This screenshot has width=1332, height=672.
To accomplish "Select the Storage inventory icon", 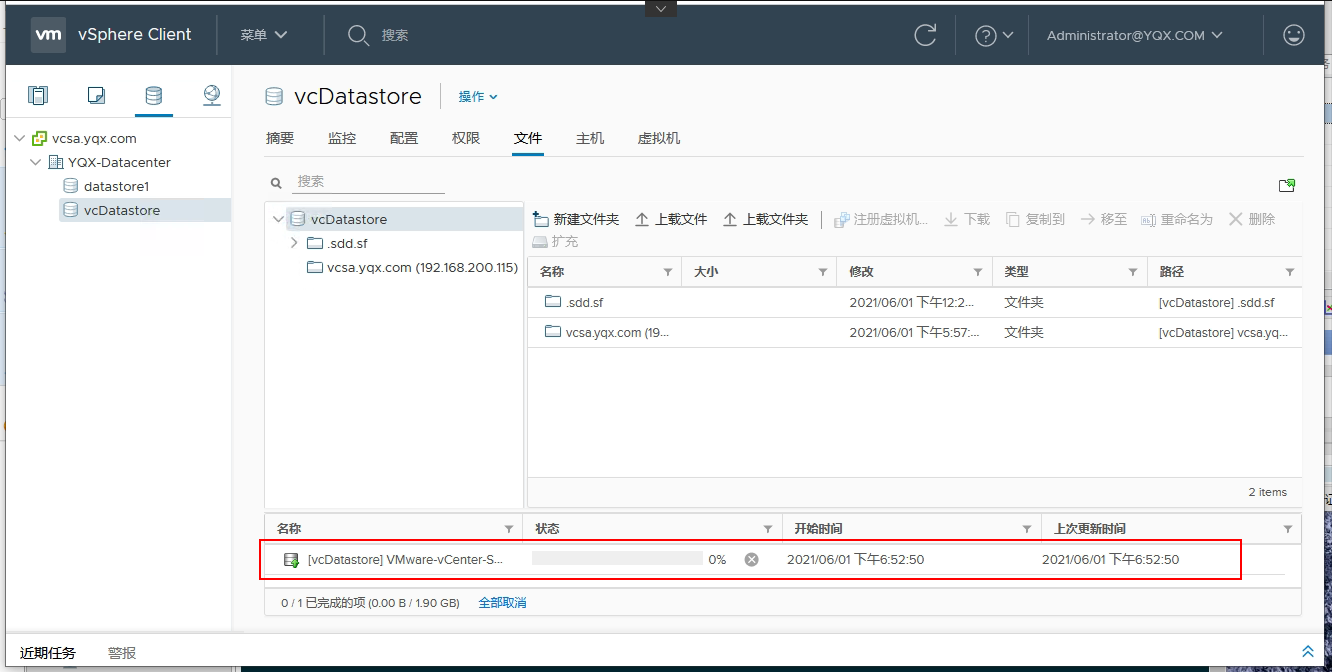I will [154, 95].
